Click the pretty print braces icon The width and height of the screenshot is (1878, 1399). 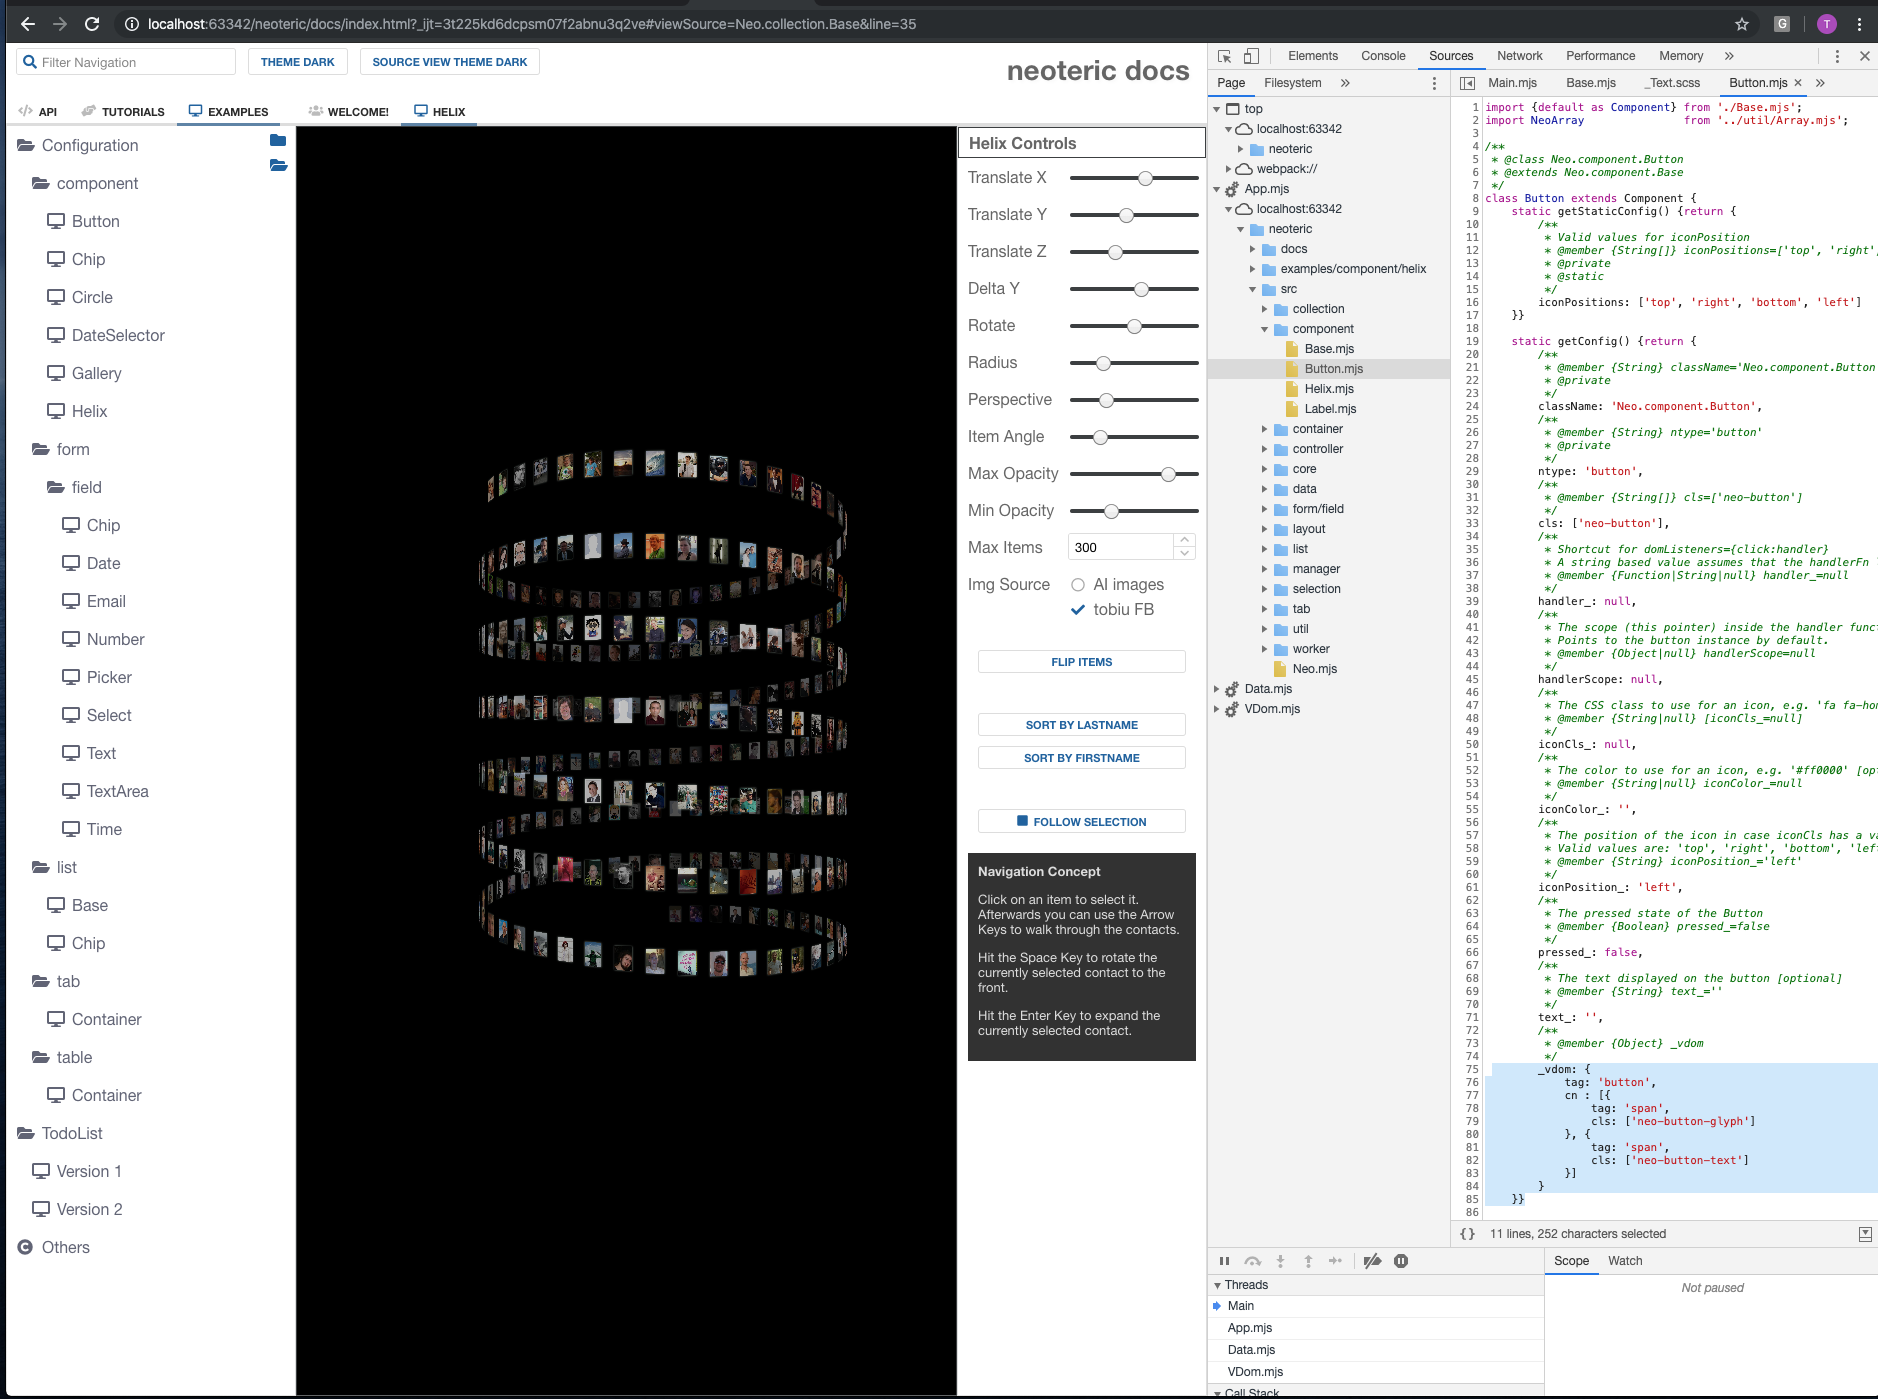tap(1467, 1234)
